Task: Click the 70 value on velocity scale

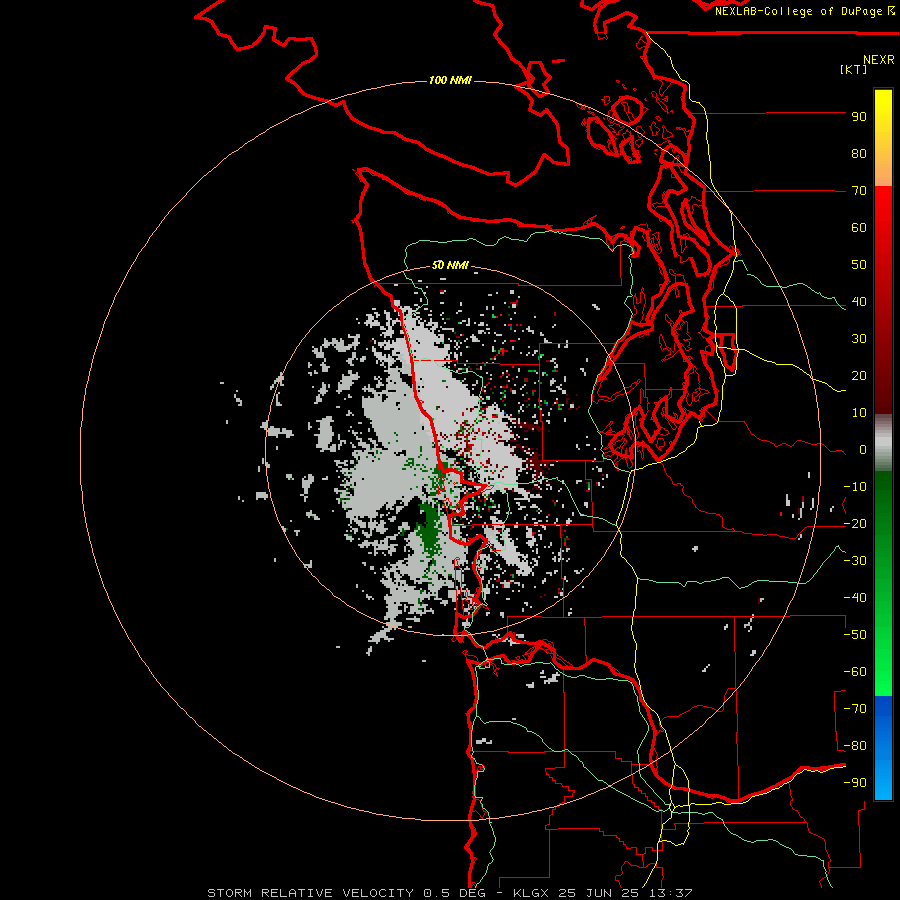Action: coord(859,191)
